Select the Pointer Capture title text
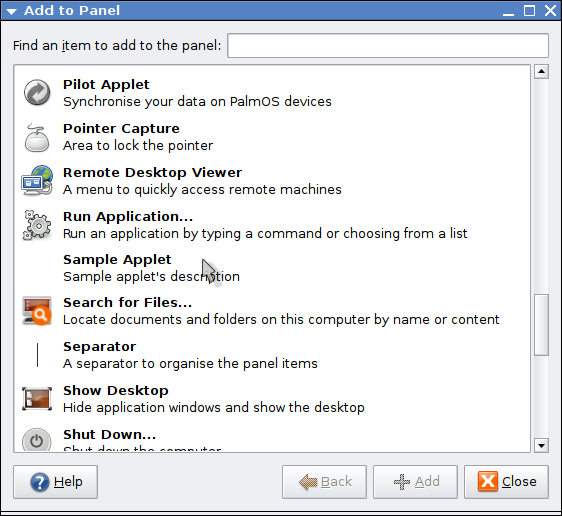 coord(121,129)
